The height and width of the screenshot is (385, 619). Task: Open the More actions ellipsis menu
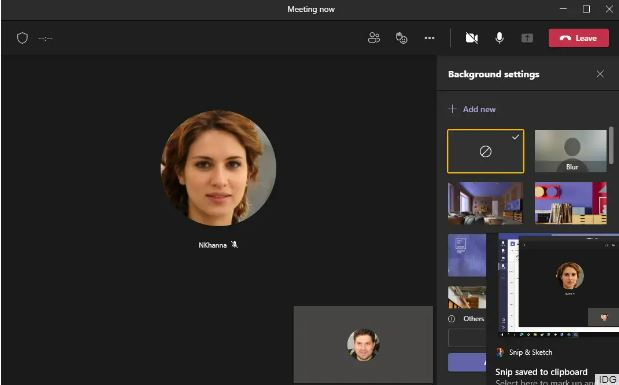[430, 38]
